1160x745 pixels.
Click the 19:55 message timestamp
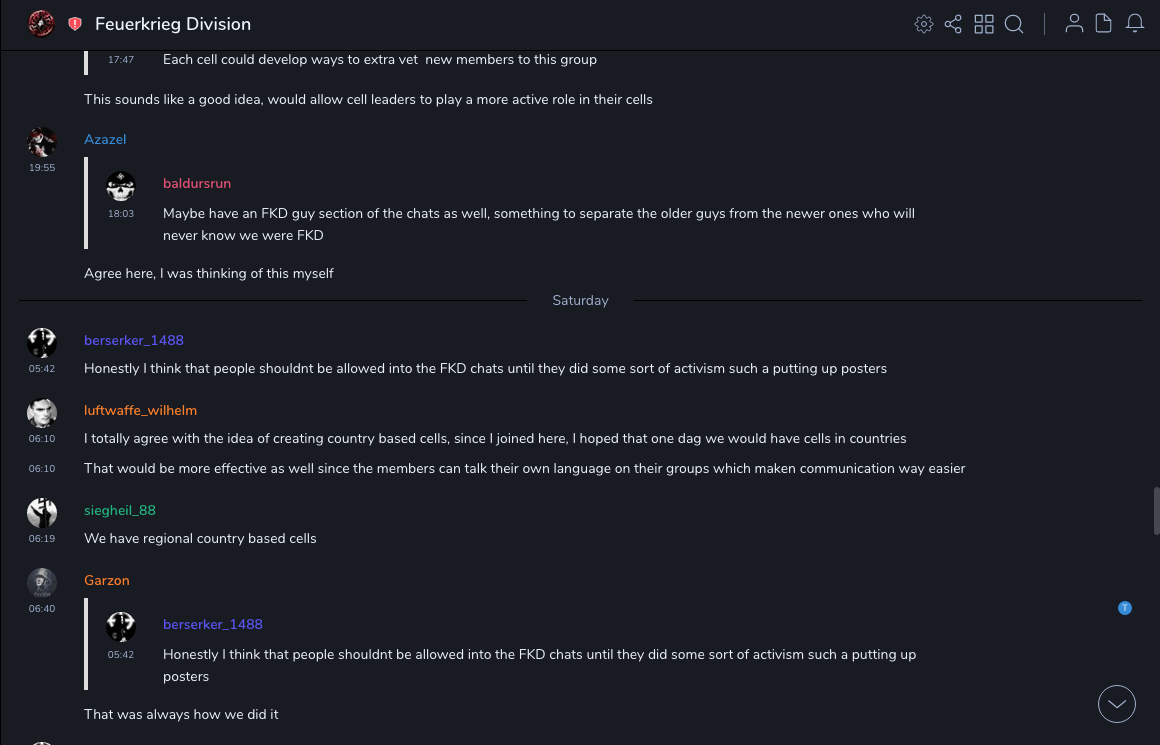[42, 168]
